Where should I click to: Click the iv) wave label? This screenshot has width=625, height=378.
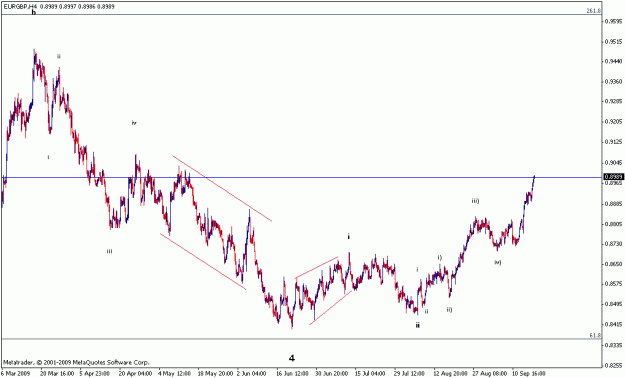pyautogui.click(x=497, y=262)
